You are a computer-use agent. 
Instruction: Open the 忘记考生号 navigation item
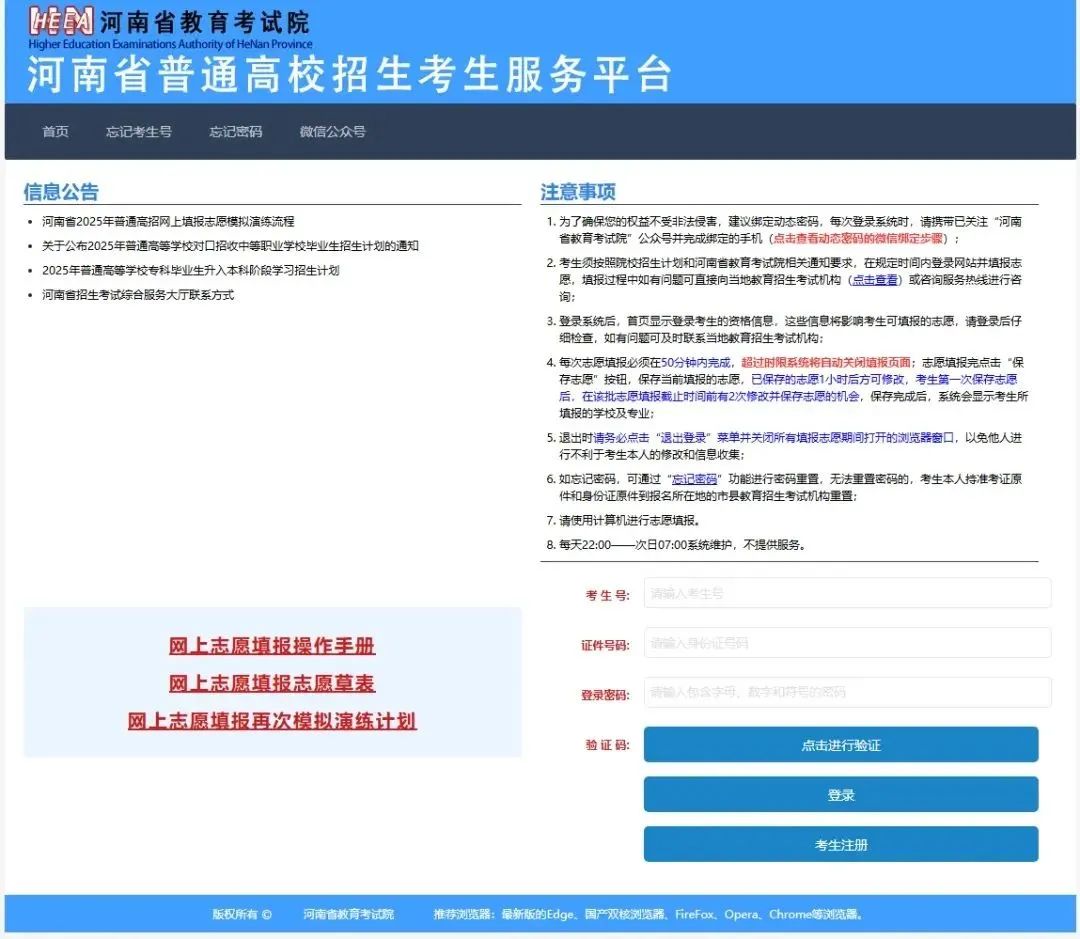(138, 132)
